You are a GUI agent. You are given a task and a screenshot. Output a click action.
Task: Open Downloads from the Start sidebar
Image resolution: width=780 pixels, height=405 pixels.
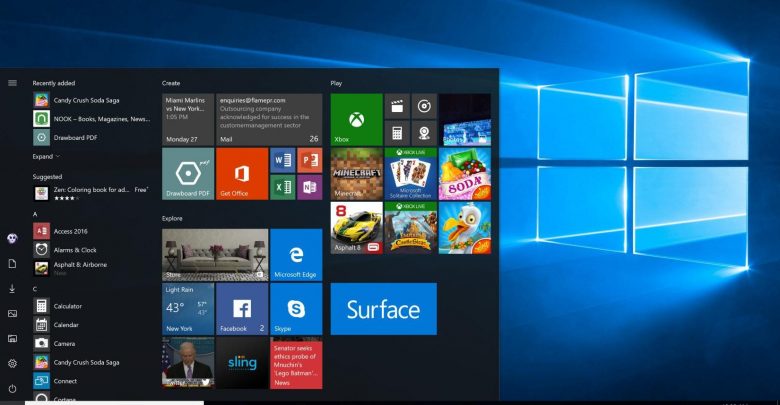click(12, 289)
